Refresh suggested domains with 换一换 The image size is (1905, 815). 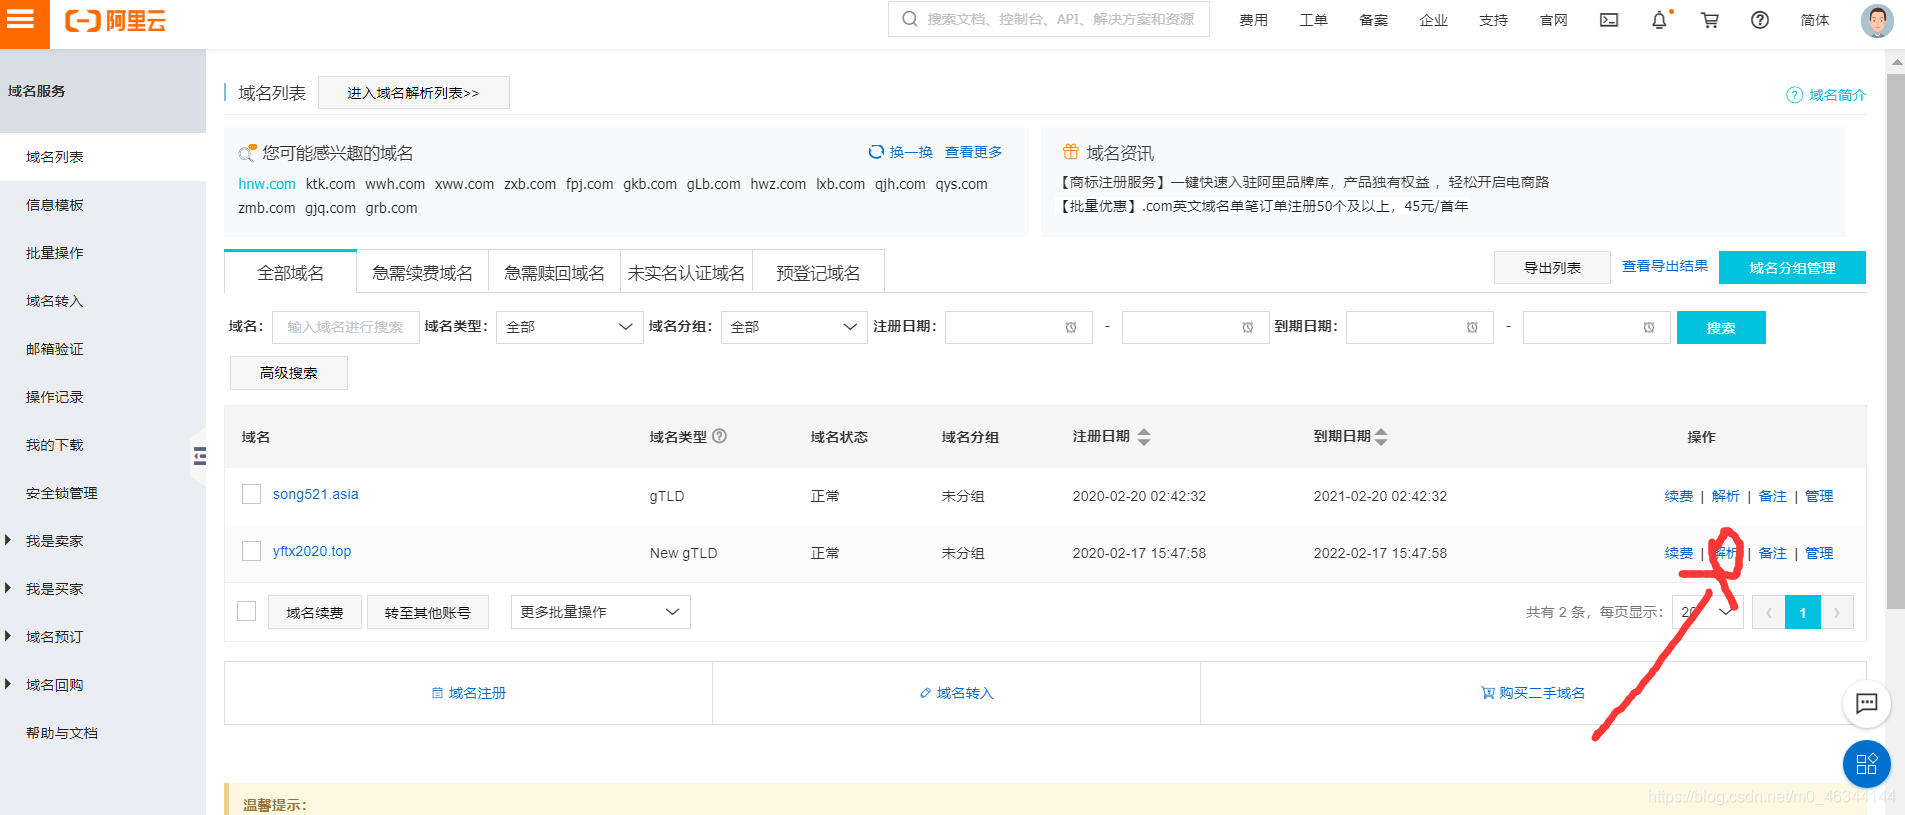(900, 152)
